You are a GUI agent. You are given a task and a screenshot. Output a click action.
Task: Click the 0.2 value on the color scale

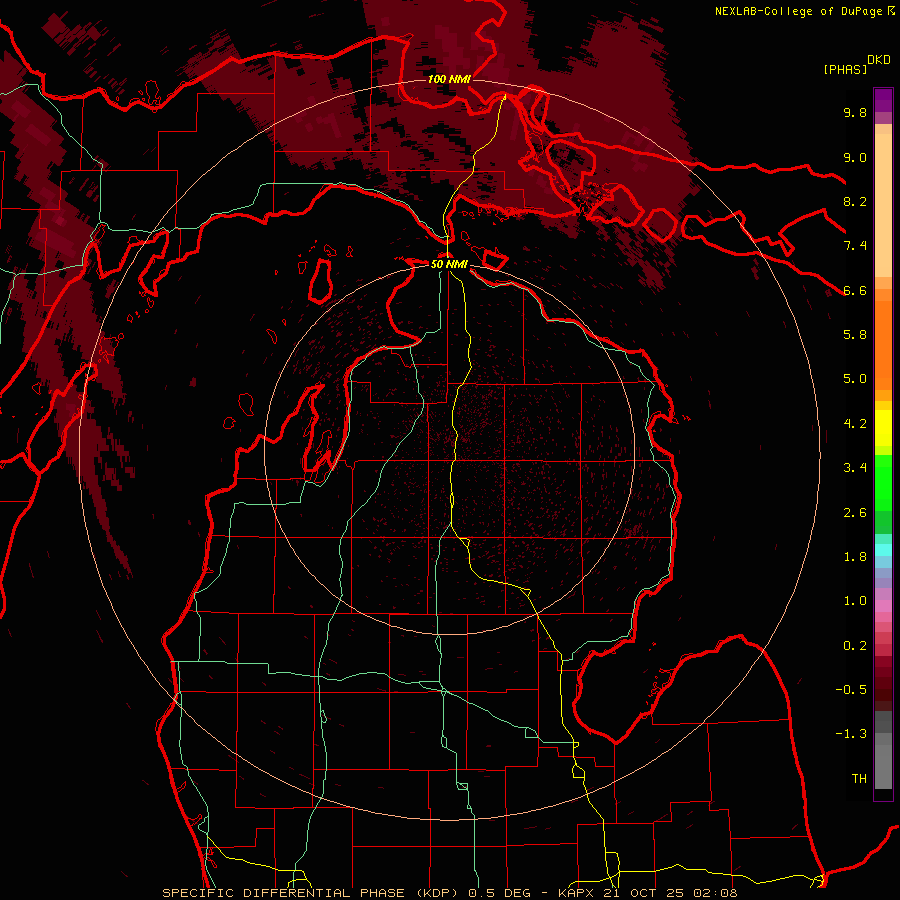click(855, 646)
